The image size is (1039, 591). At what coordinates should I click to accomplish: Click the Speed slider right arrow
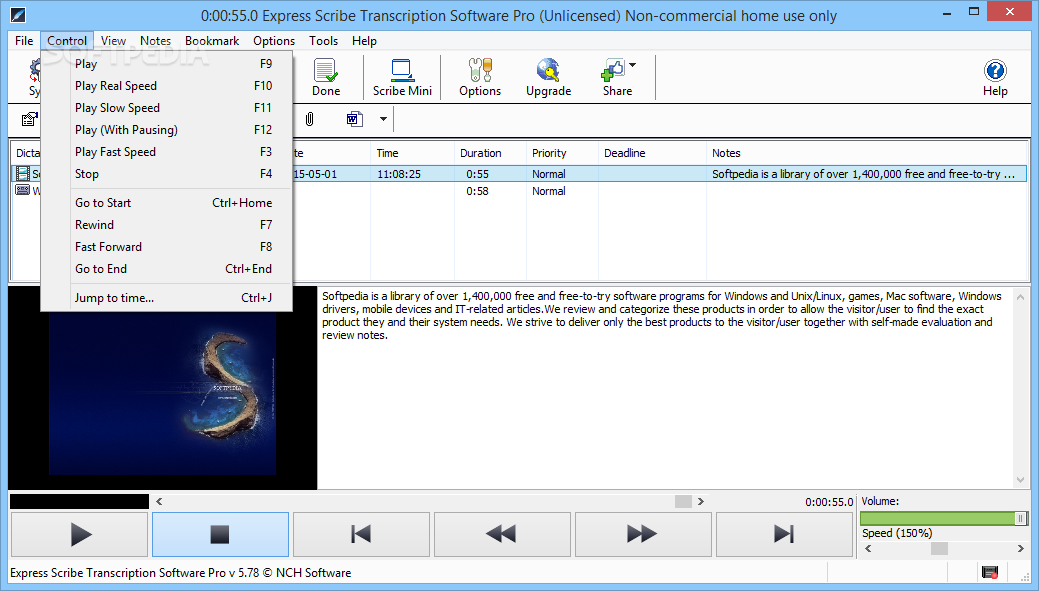tap(1020, 549)
